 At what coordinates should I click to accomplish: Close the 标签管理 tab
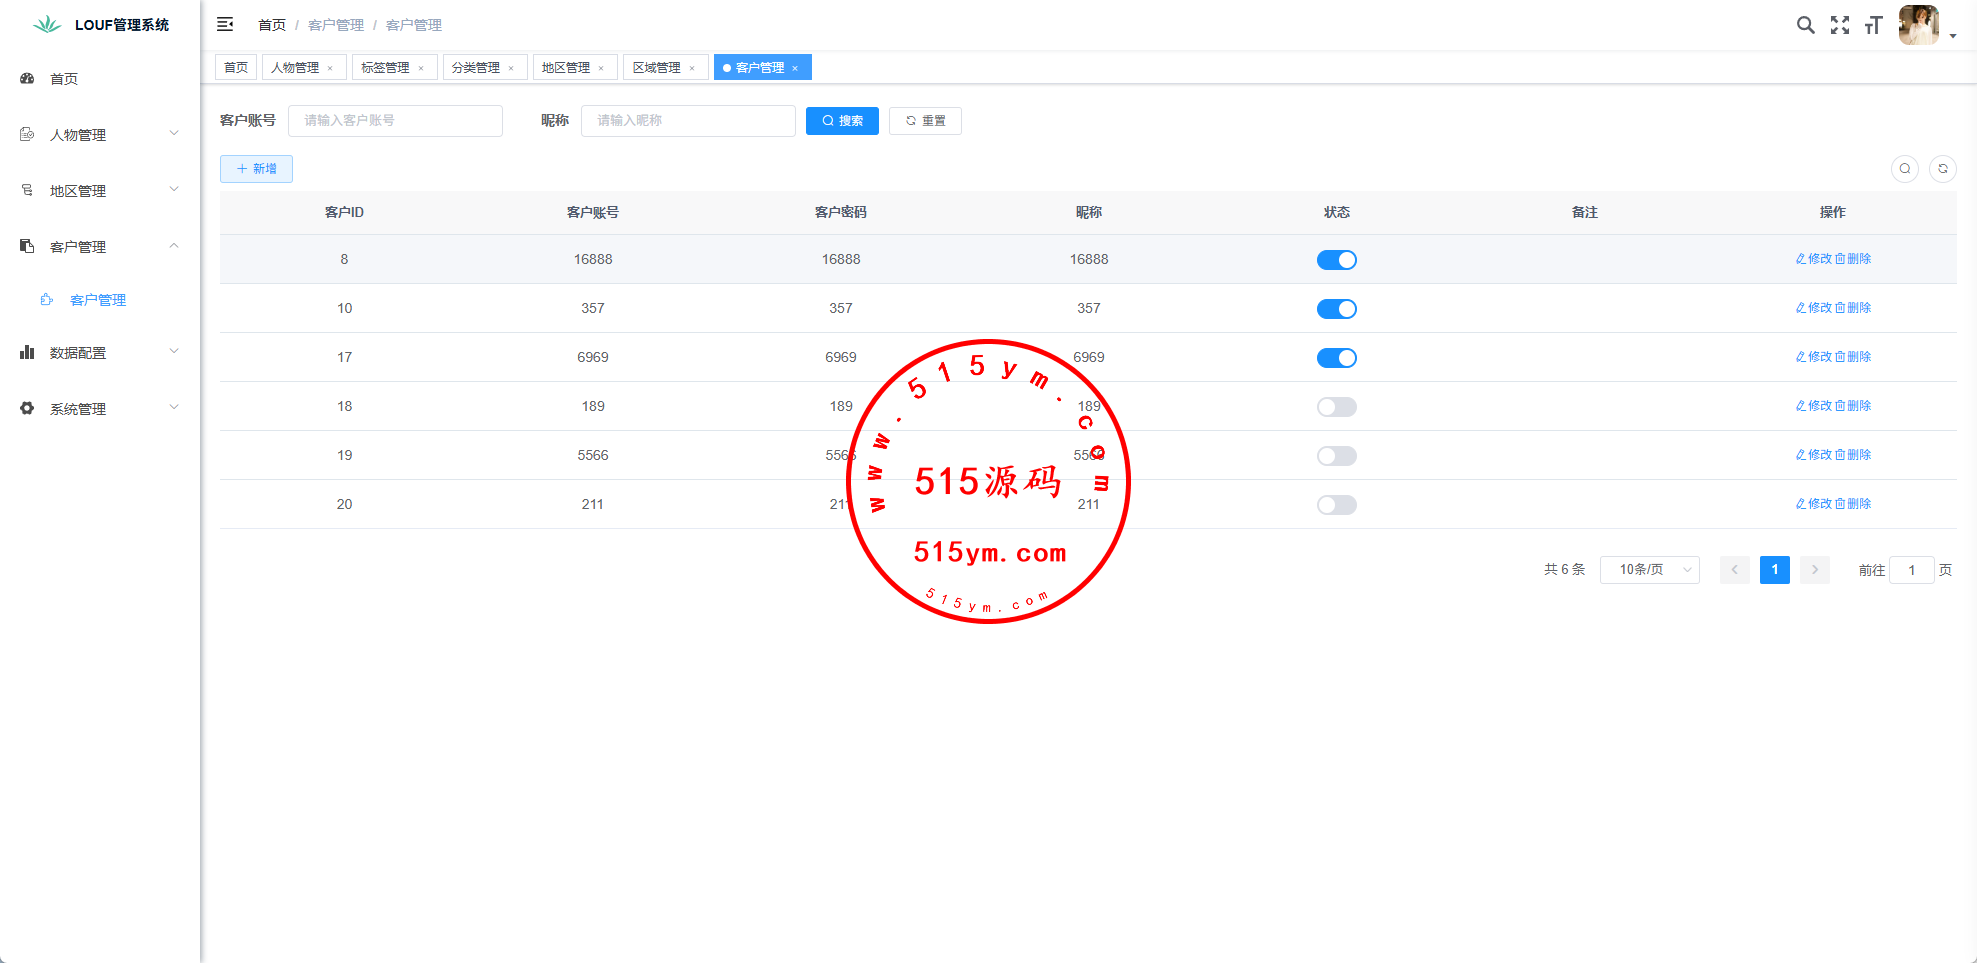tap(421, 68)
